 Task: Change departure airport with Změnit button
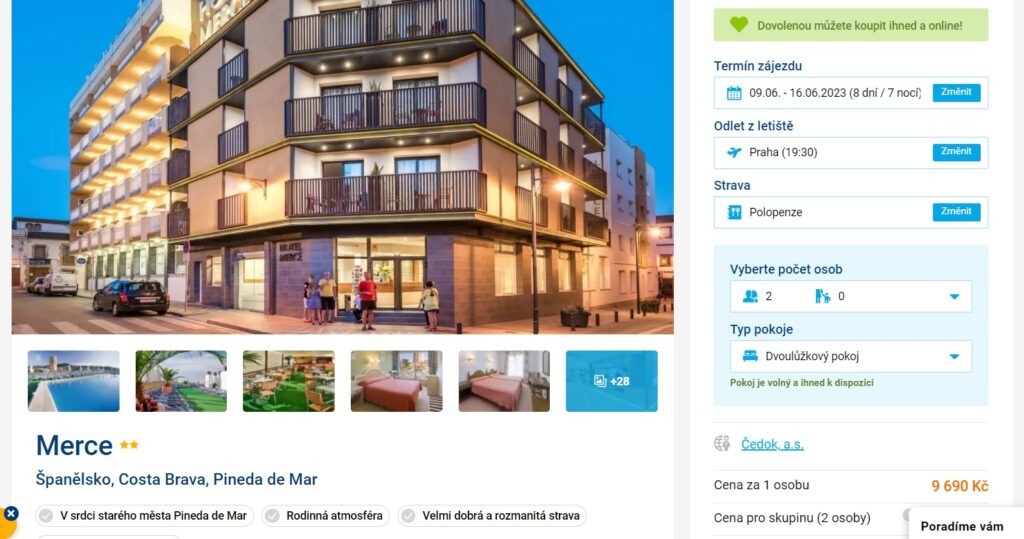pyautogui.click(x=956, y=152)
